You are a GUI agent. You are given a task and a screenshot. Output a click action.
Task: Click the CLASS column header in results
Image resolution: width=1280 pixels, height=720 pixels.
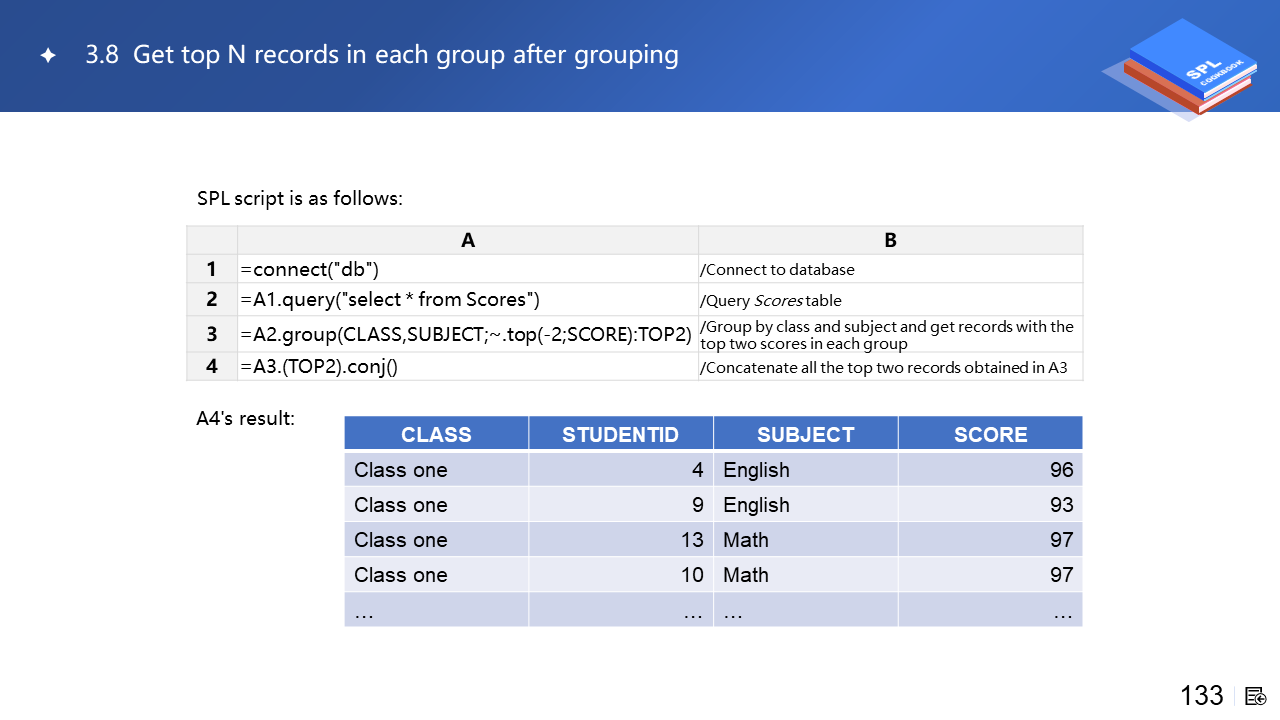tap(436, 434)
